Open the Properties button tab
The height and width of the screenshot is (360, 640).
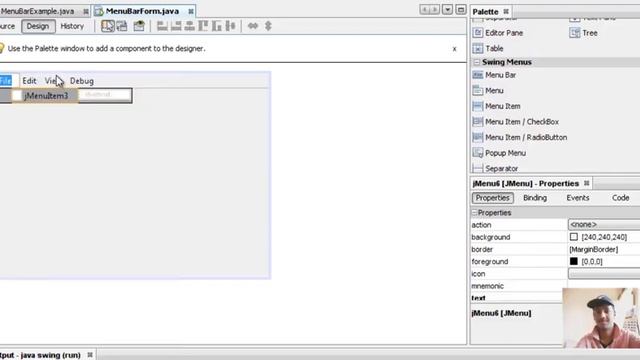click(x=493, y=198)
